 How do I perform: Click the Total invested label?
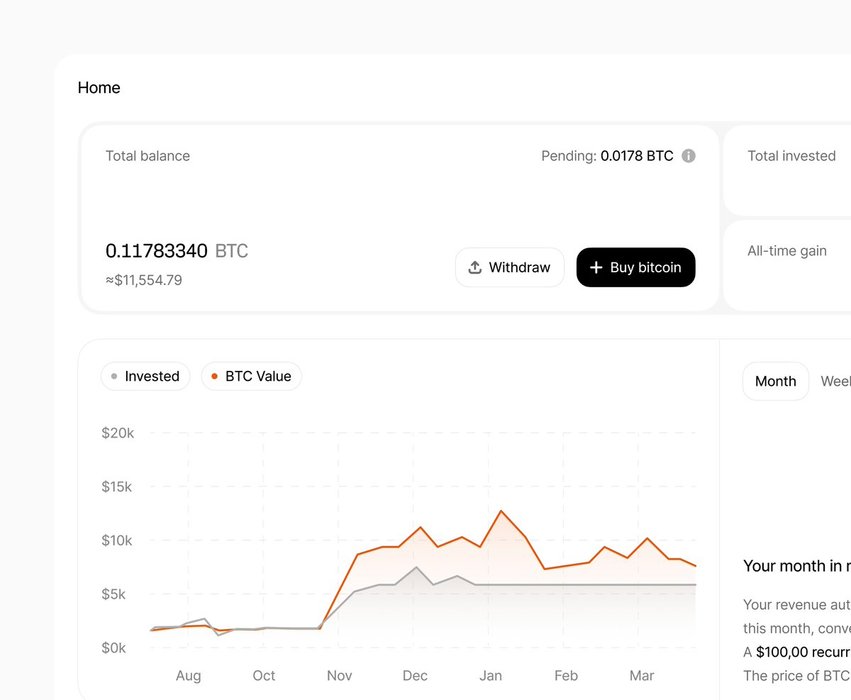click(x=791, y=156)
